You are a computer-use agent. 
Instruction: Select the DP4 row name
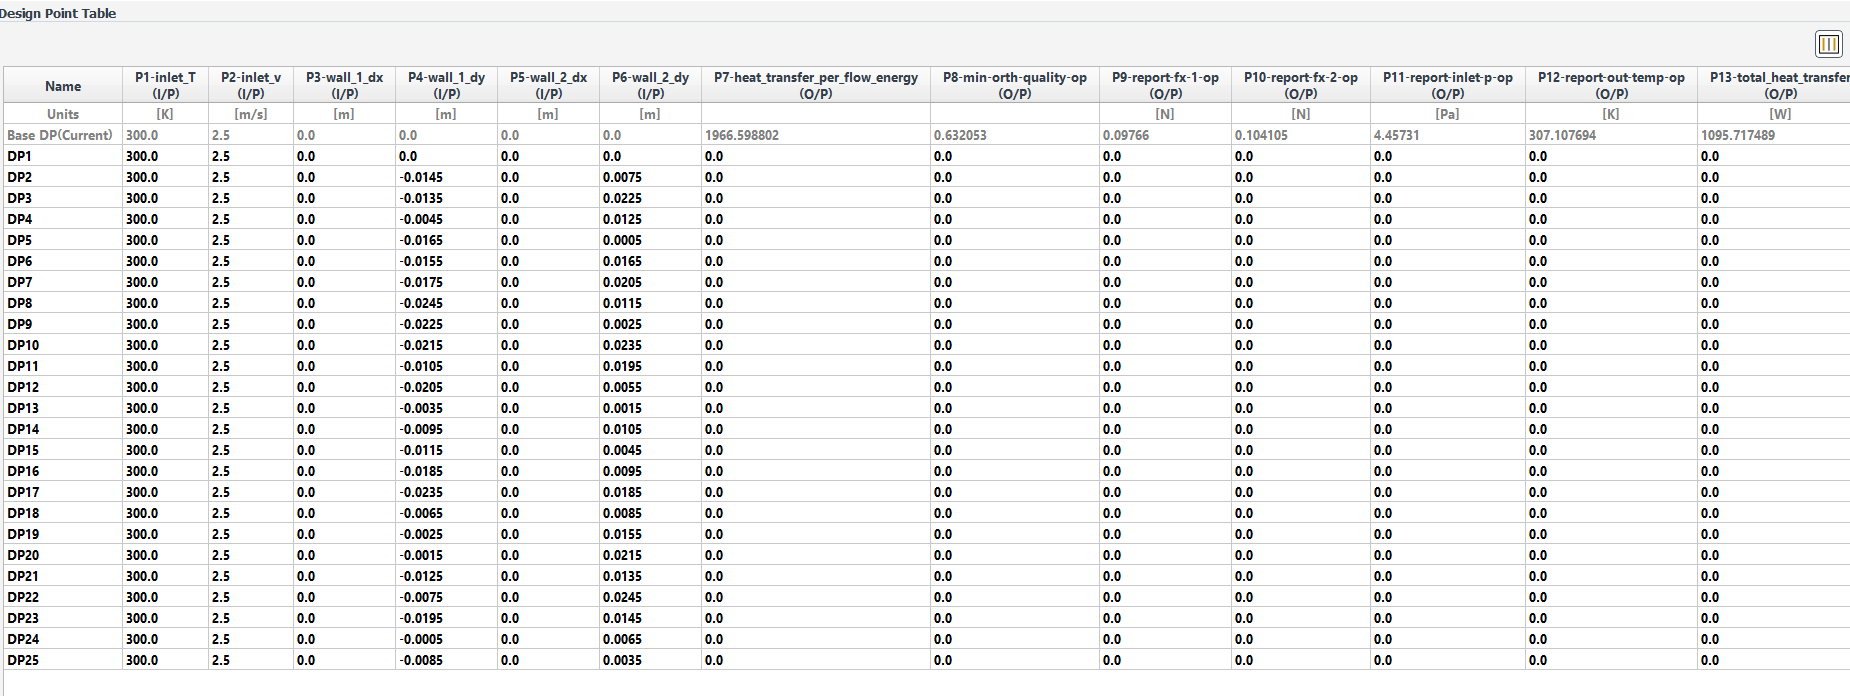20,219
